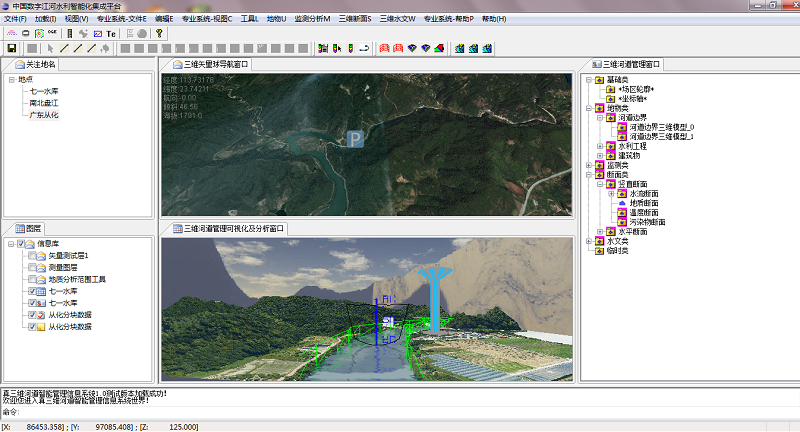Expand the 水流断面 tree node
Viewport: 800px width, 432px height.
pos(611,194)
